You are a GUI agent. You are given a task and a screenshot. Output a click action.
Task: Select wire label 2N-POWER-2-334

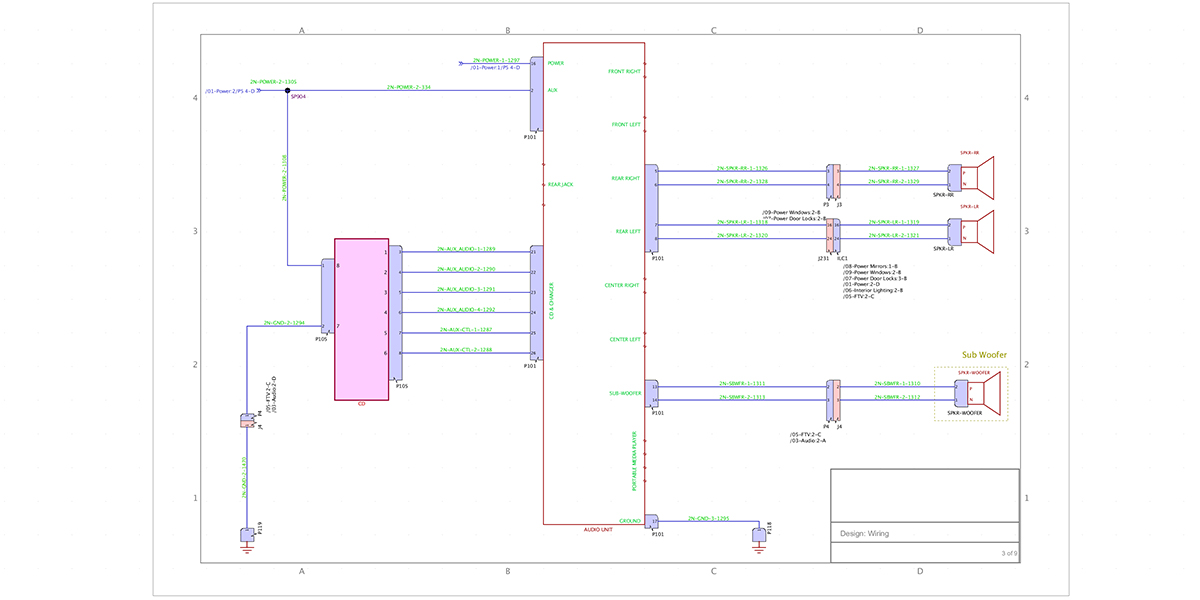(x=409, y=88)
